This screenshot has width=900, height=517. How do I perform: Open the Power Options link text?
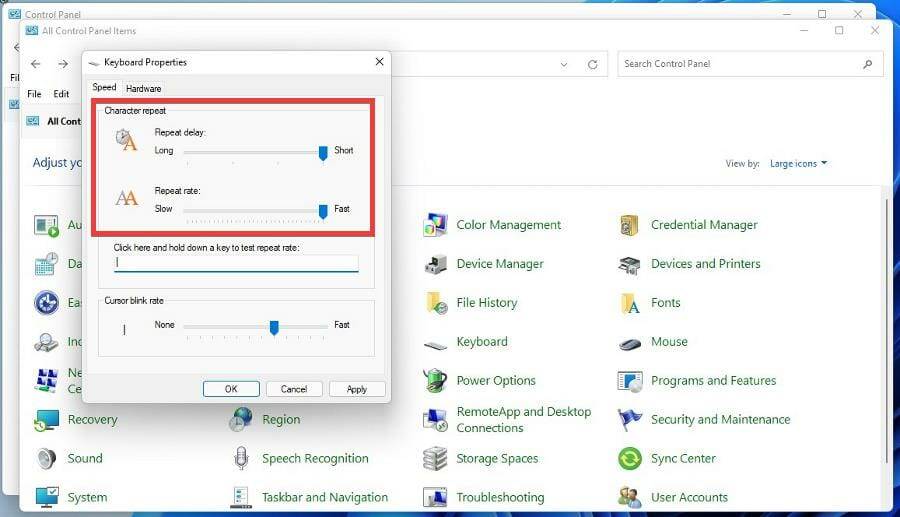496,380
